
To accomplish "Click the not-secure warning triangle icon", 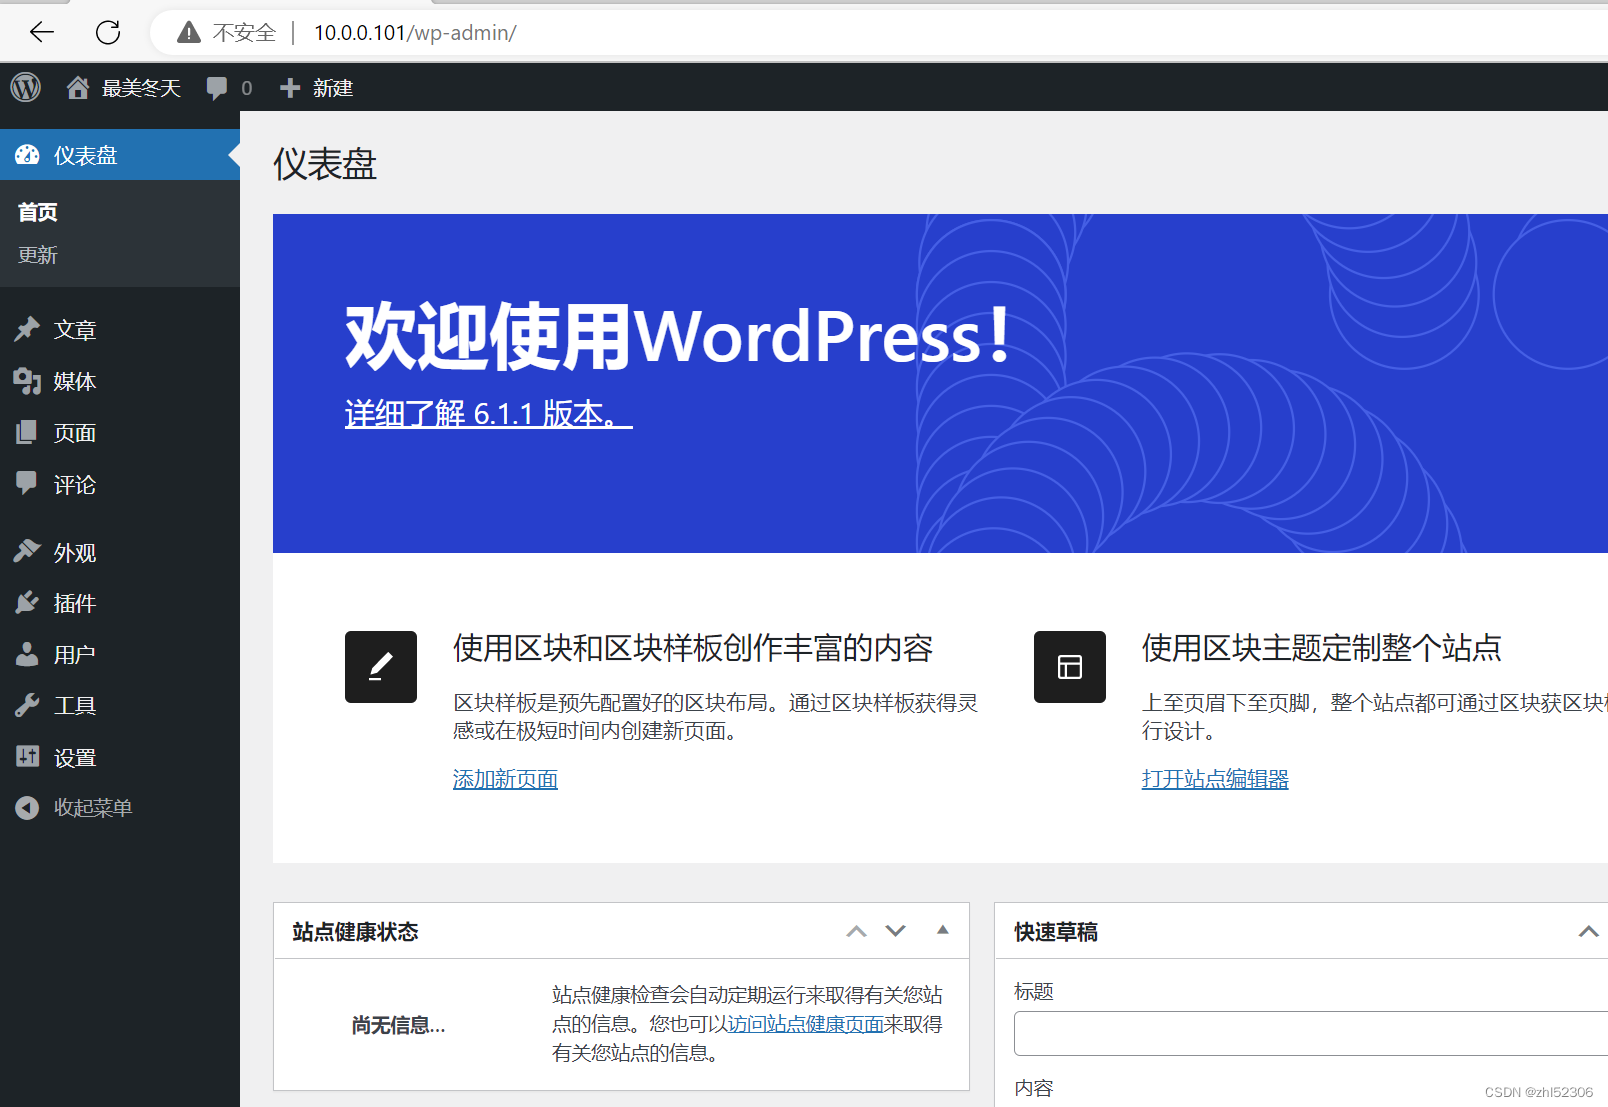I will coord(189,33).
